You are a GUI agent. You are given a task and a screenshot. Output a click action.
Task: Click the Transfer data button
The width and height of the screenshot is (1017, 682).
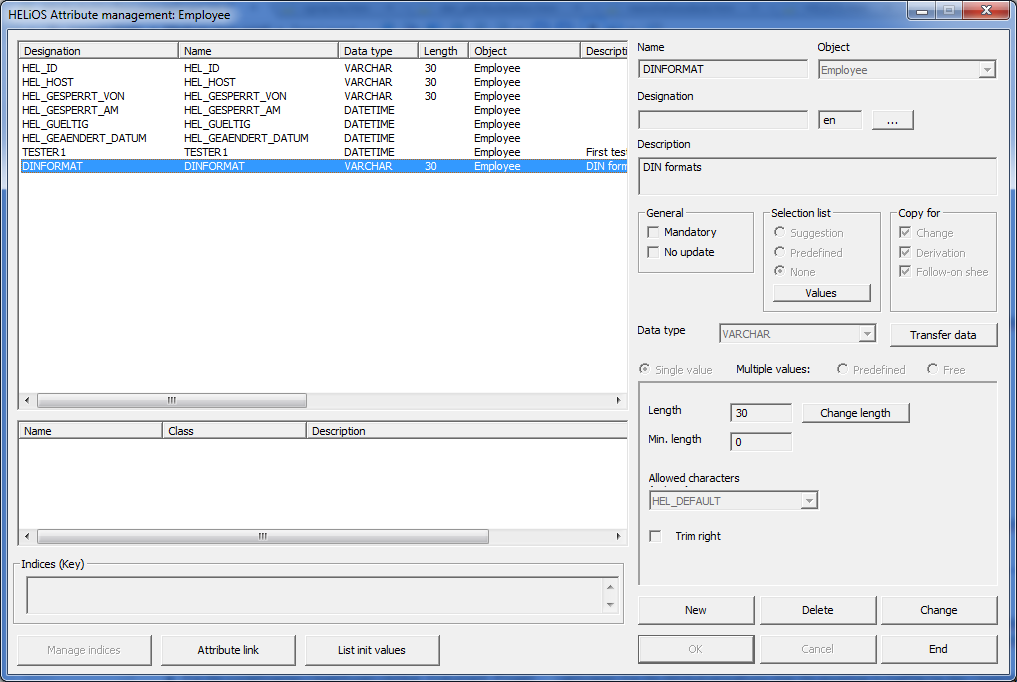click(x=938, y=335)
